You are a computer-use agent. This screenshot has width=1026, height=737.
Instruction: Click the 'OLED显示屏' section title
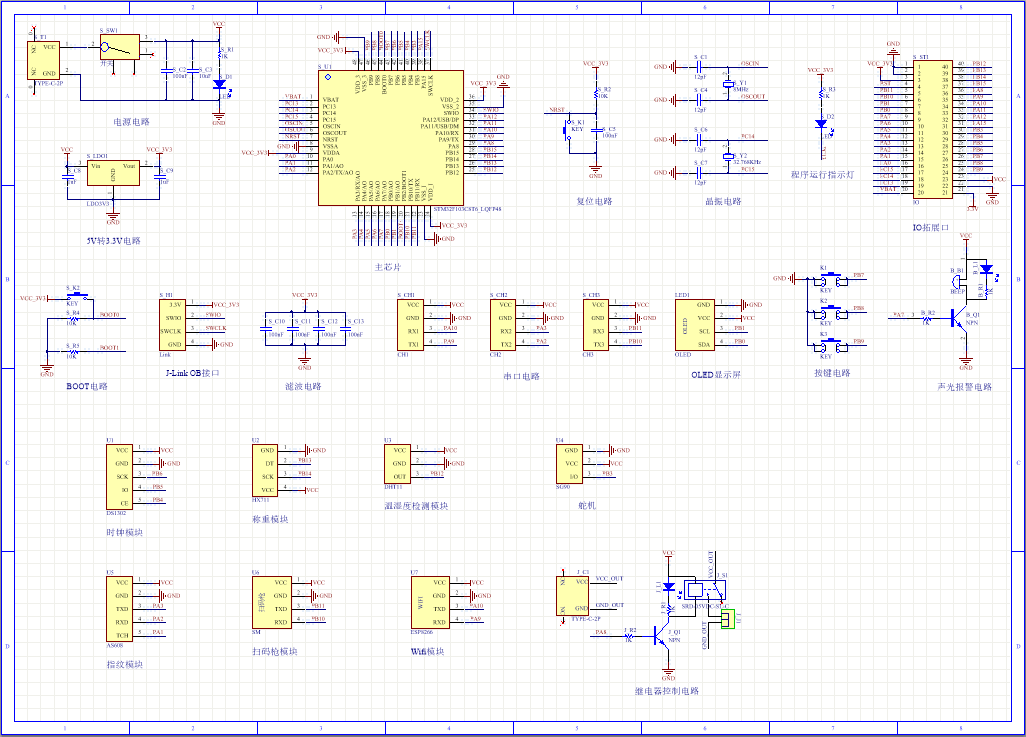click(716, 375)
